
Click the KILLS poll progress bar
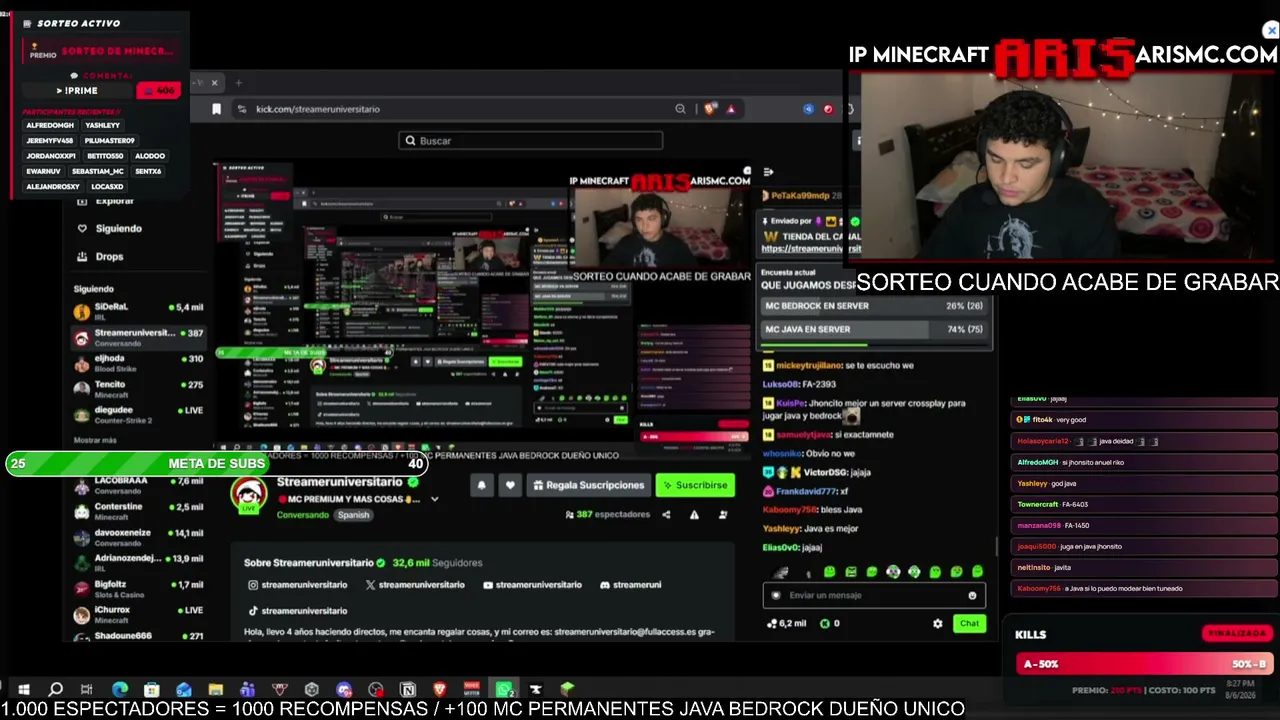[x=1143, y=664]
